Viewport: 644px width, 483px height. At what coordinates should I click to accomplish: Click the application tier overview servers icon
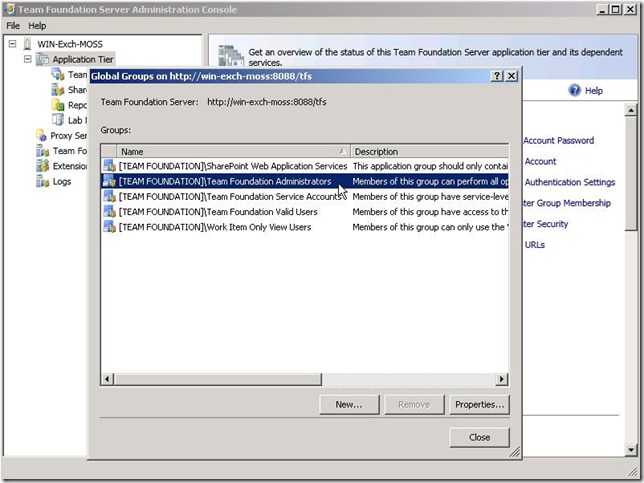point(231,56)
